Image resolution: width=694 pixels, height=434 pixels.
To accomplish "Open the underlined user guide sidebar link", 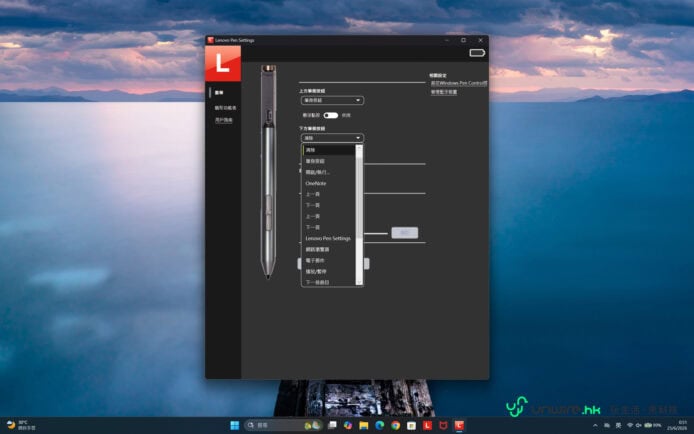I will click(x=224, y=120).
